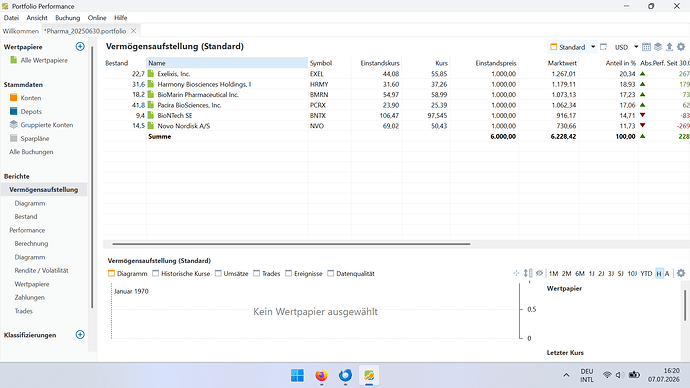Viewport: 690px width, 388px height.
Task: Click the document icon next to BioNTech SE
Action: [151, 115]
